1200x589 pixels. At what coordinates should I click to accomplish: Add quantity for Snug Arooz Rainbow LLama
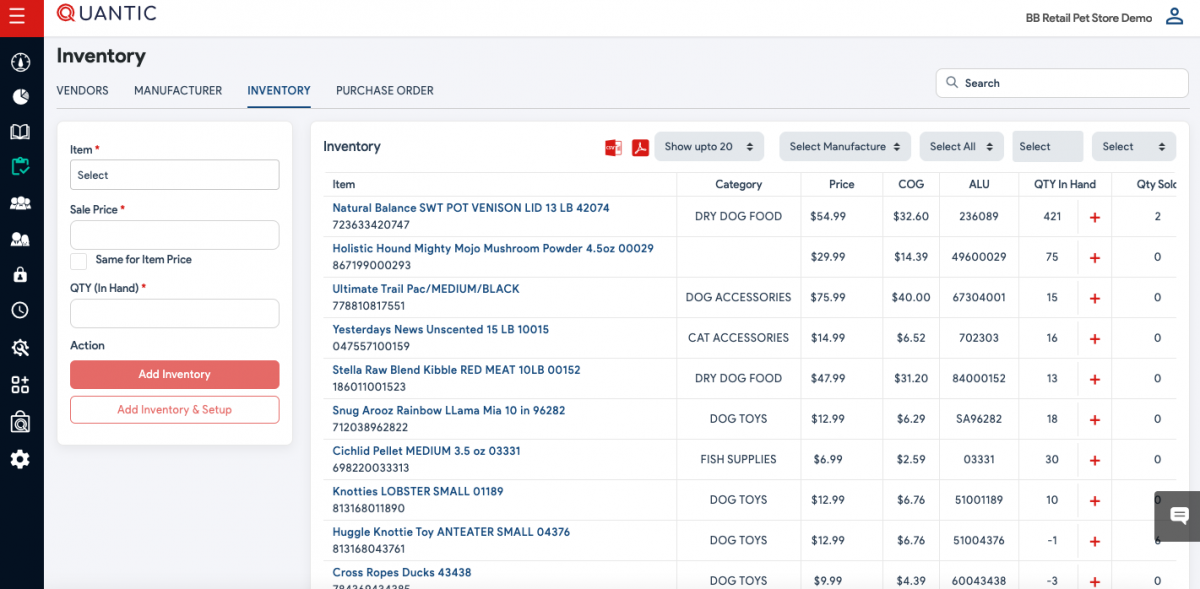[x=1094, y=420]
